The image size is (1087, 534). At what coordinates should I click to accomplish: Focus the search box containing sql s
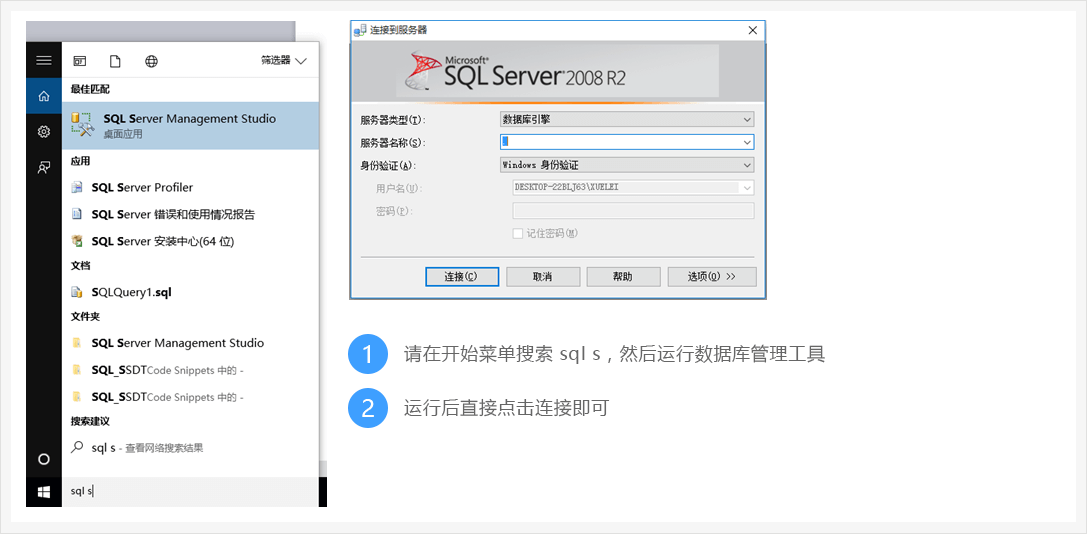pyautogui.click(x=191, y=492)
